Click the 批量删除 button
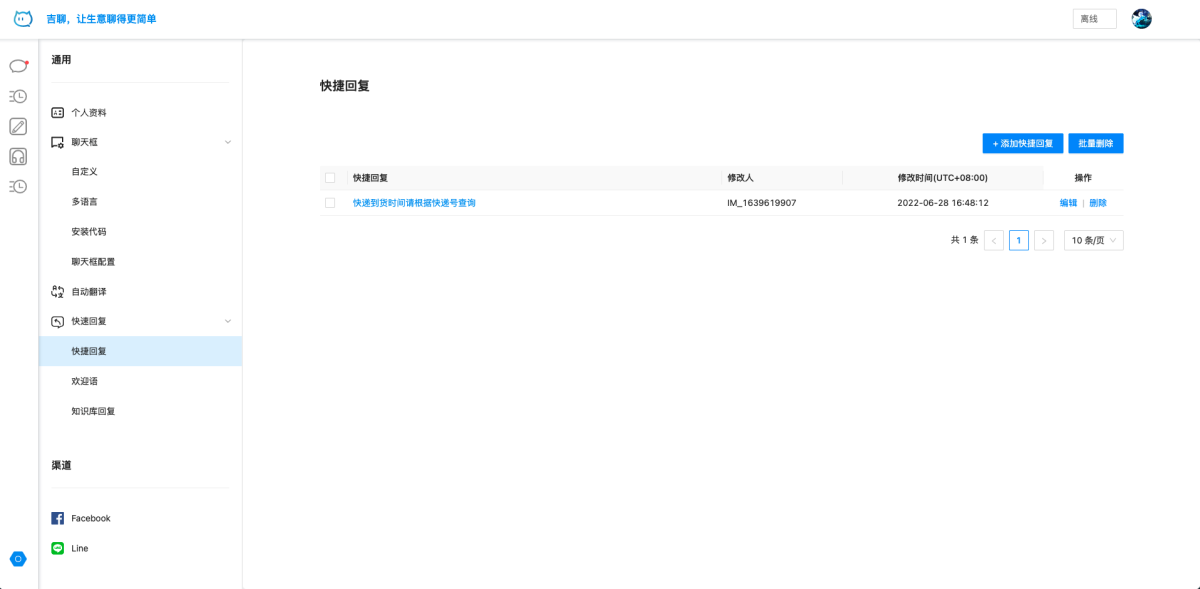The image size is (1200, 589). 1096,144
